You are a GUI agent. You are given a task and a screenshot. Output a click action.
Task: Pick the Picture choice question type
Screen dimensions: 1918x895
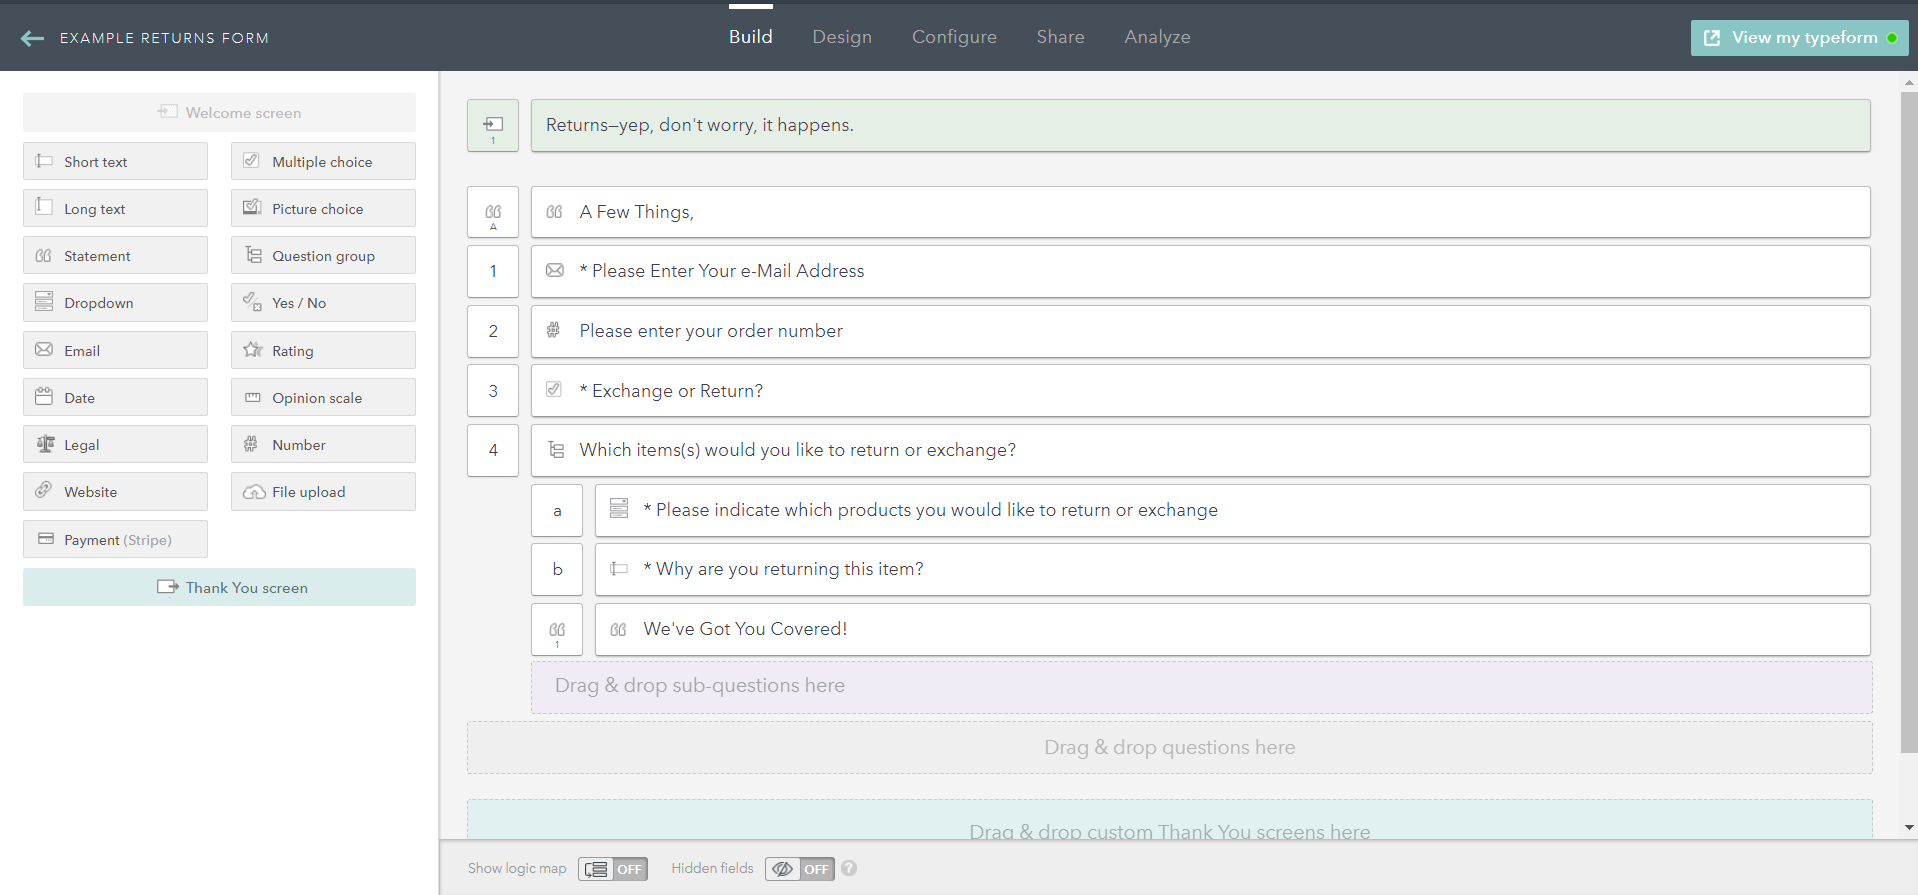(x=323, y=209)
